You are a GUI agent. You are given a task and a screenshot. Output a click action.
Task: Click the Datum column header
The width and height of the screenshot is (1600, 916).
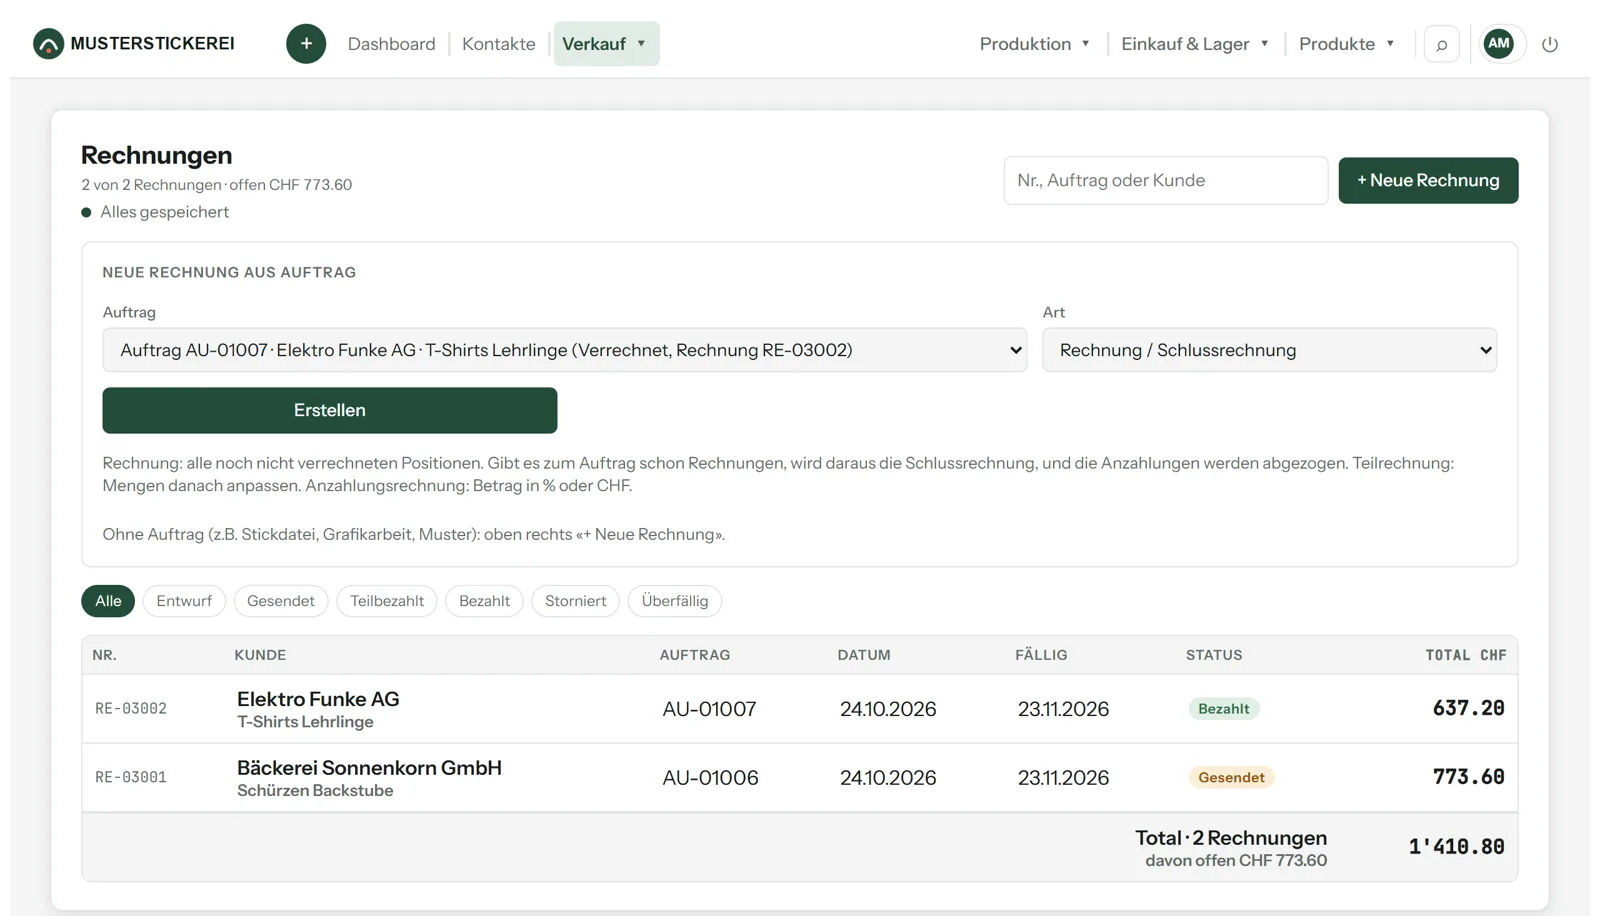pos(864,655)
